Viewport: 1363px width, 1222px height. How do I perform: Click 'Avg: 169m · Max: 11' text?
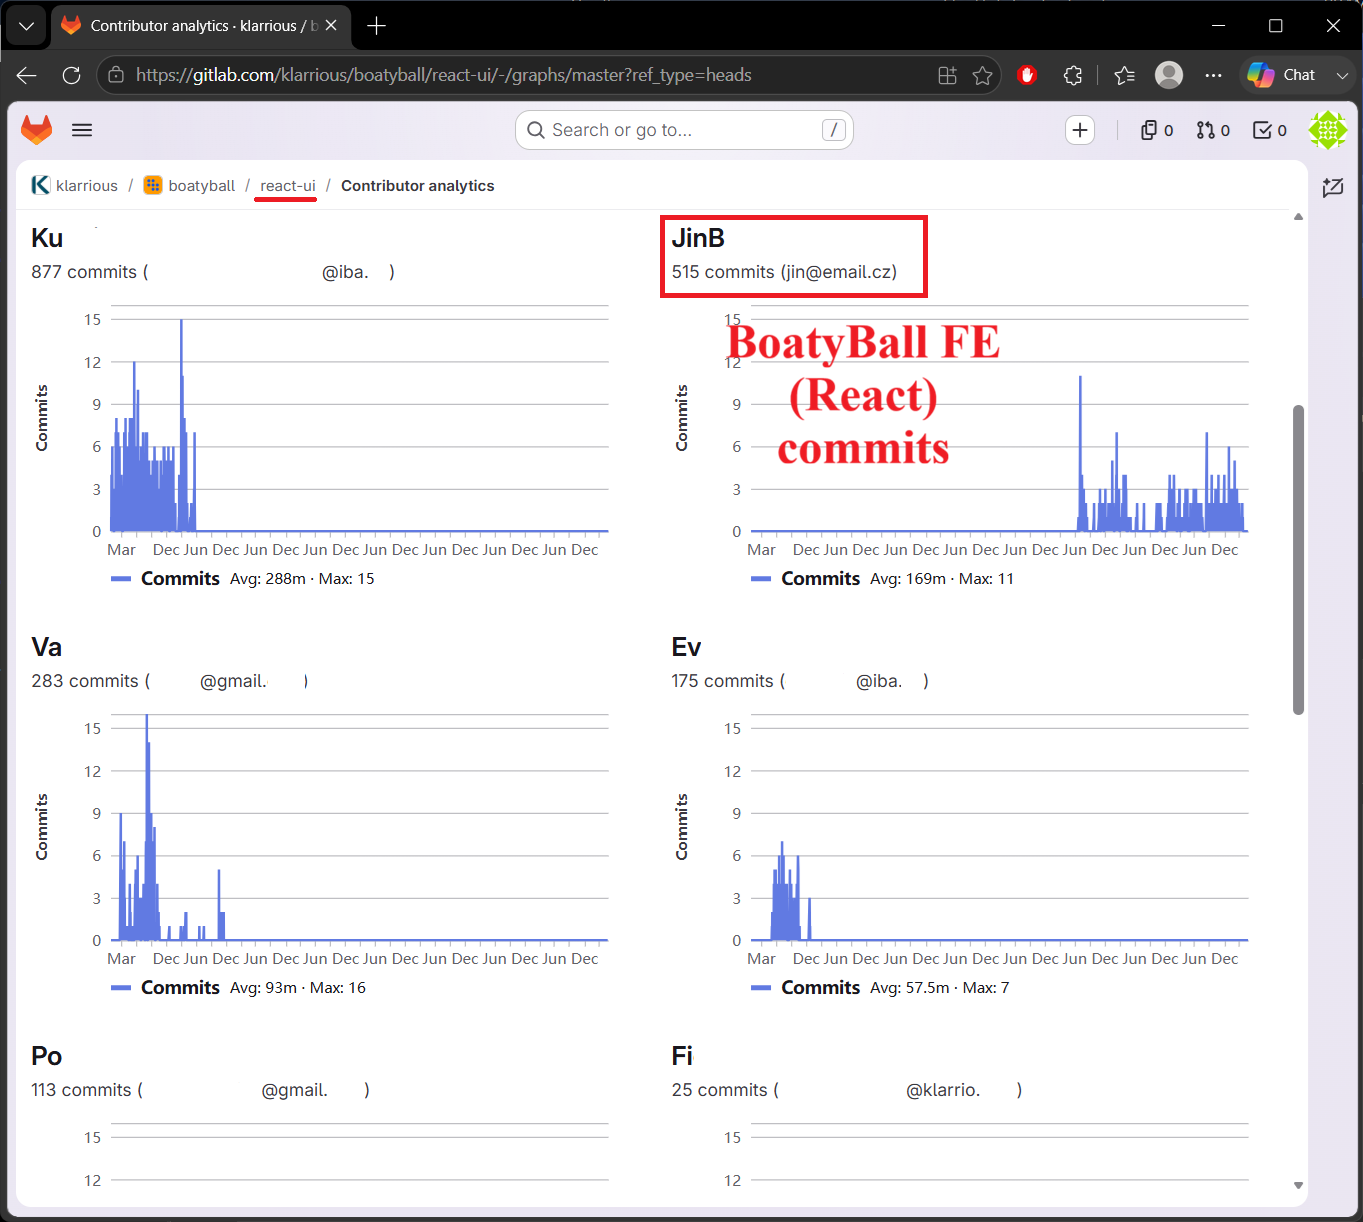942,579
